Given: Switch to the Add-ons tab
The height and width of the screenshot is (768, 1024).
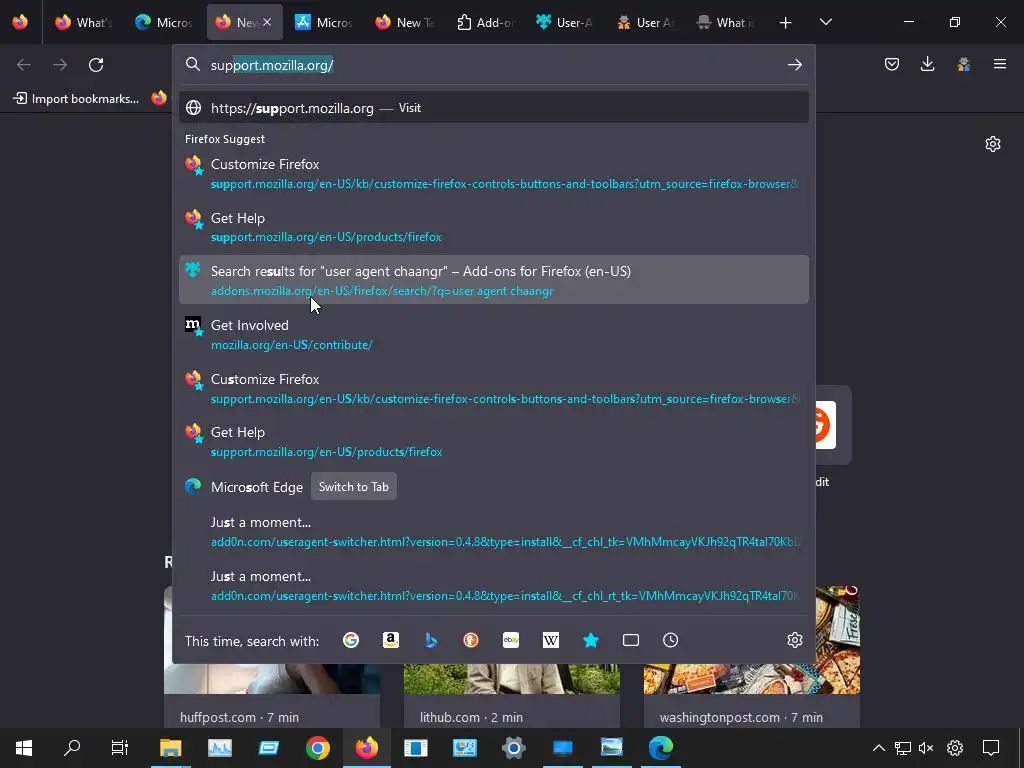Looking at the screenshot, I should [x=486, y=22].
